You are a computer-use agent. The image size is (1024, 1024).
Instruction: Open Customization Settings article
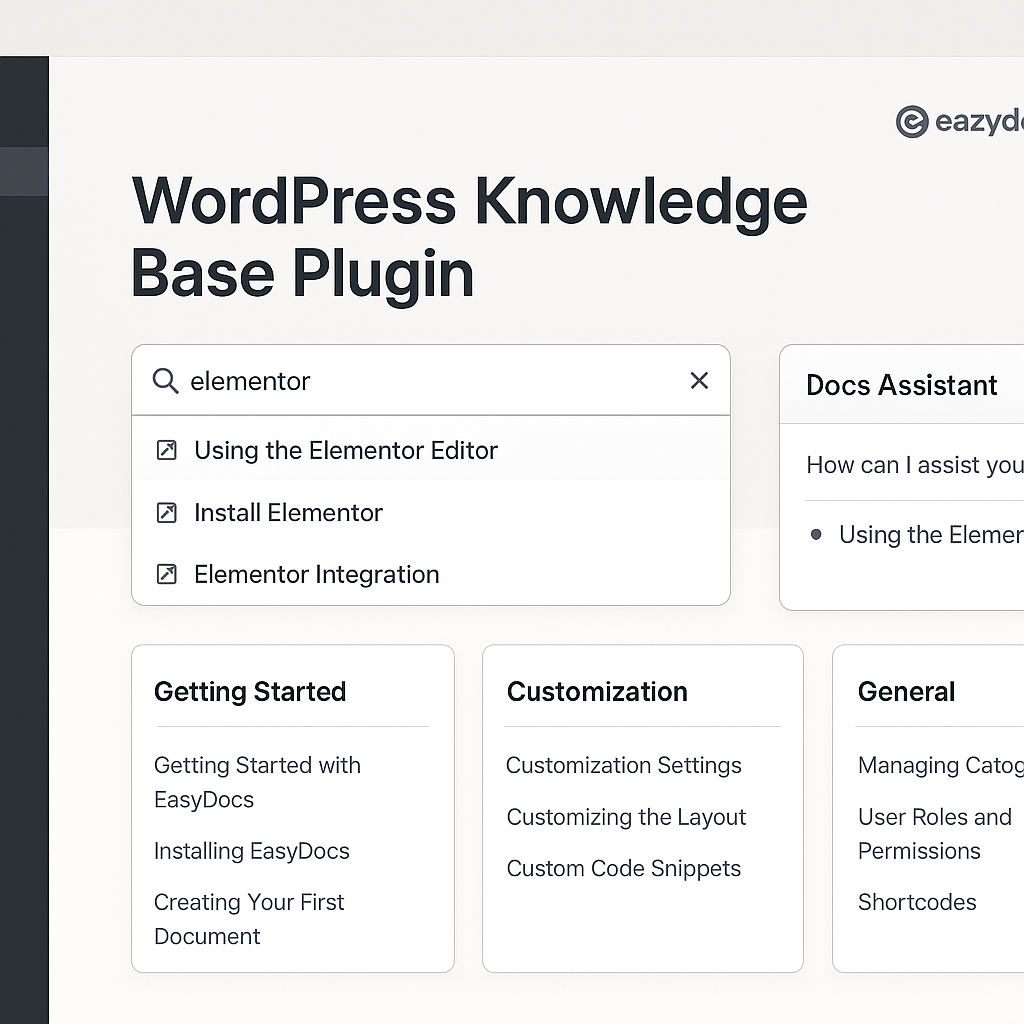click(x=624, y=765)
